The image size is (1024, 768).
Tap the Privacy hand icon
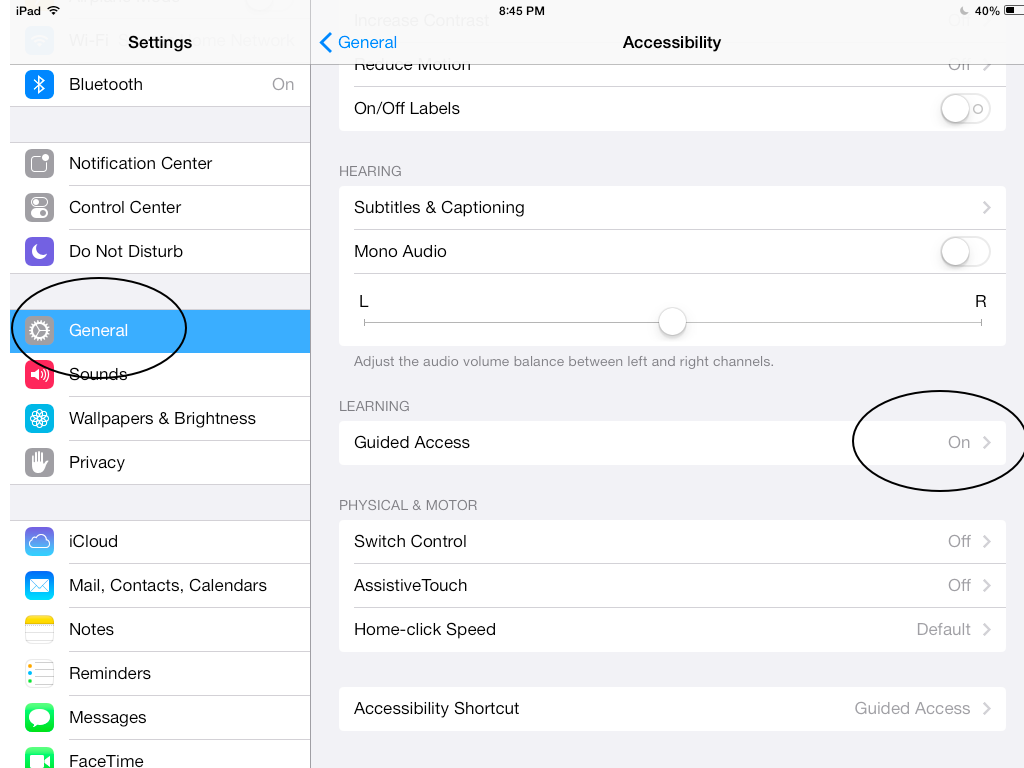click(39, 462)
